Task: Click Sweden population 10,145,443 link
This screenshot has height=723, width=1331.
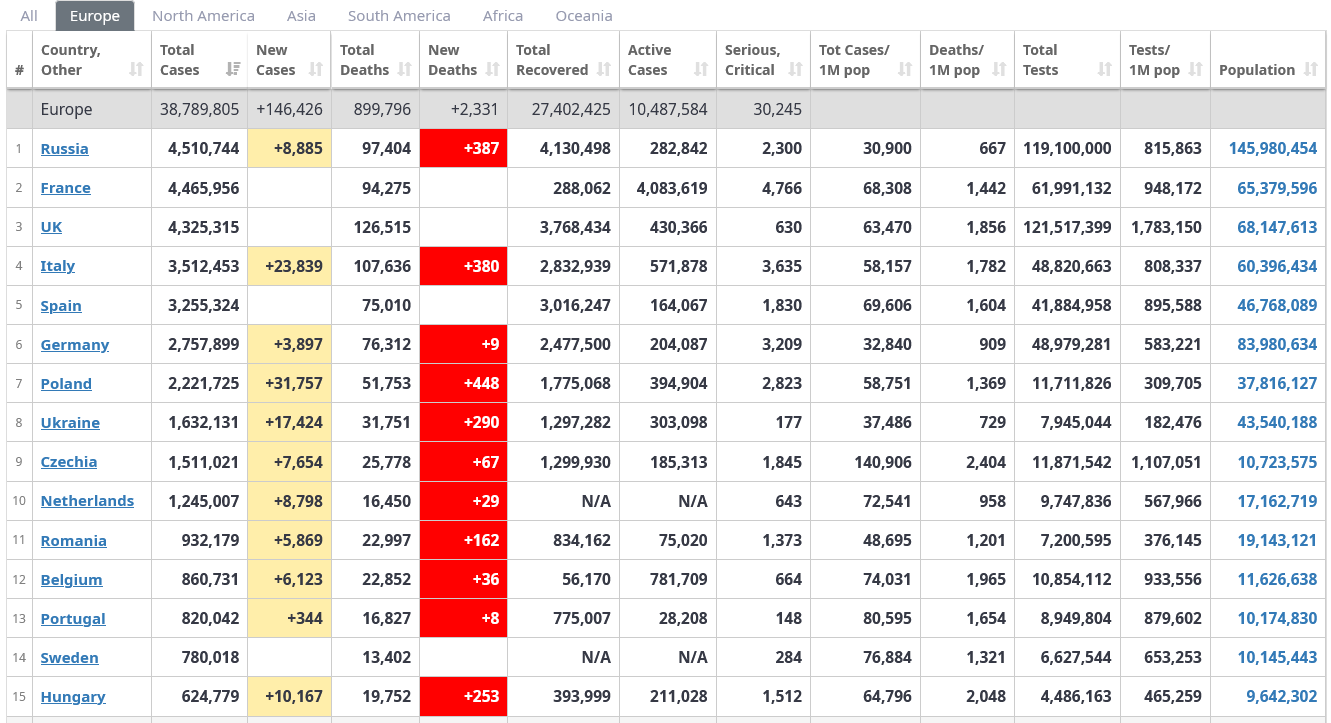Action: tap(1278, 658)
